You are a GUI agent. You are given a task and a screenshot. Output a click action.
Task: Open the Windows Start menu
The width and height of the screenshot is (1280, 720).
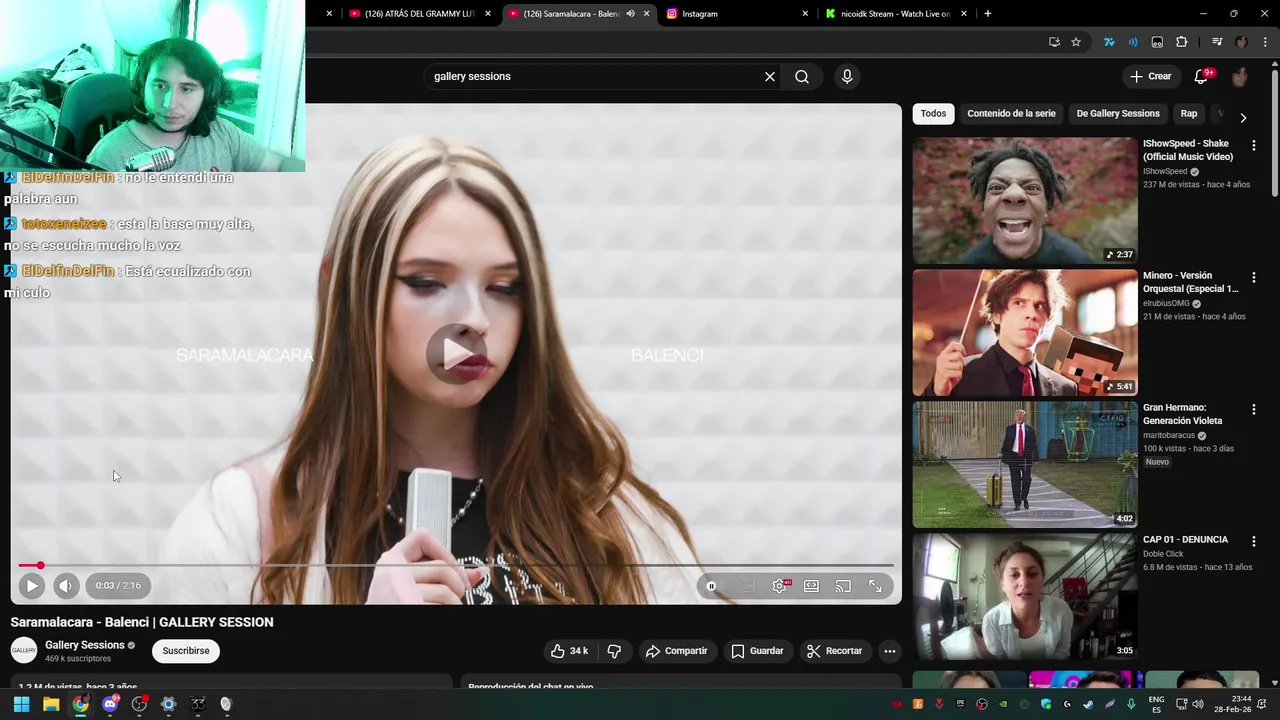point(21,704)
